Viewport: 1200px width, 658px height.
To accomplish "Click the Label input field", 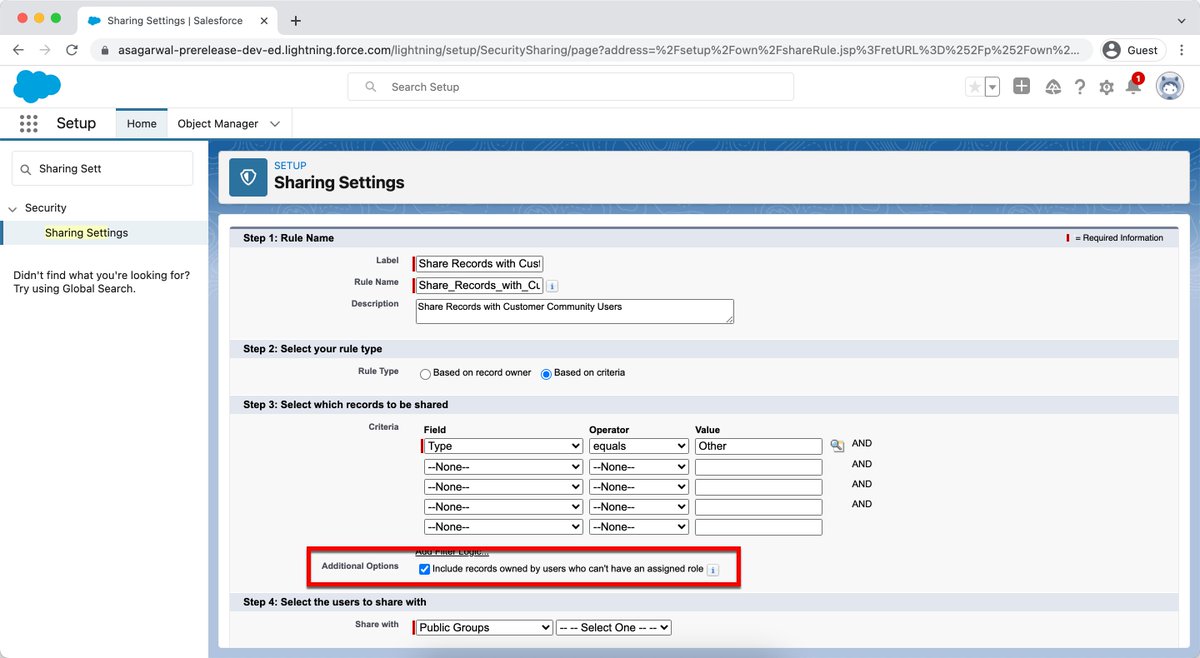I will click(x=479, y=264).
